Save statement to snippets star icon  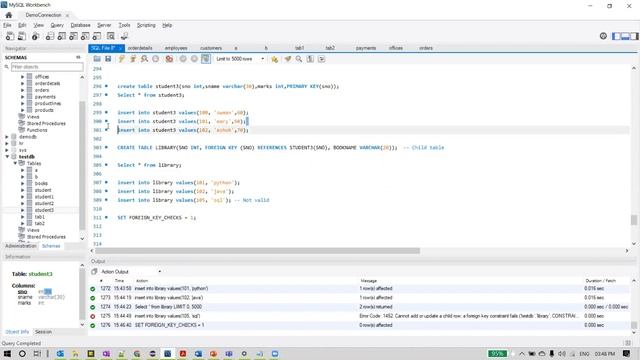coord(275,59)
